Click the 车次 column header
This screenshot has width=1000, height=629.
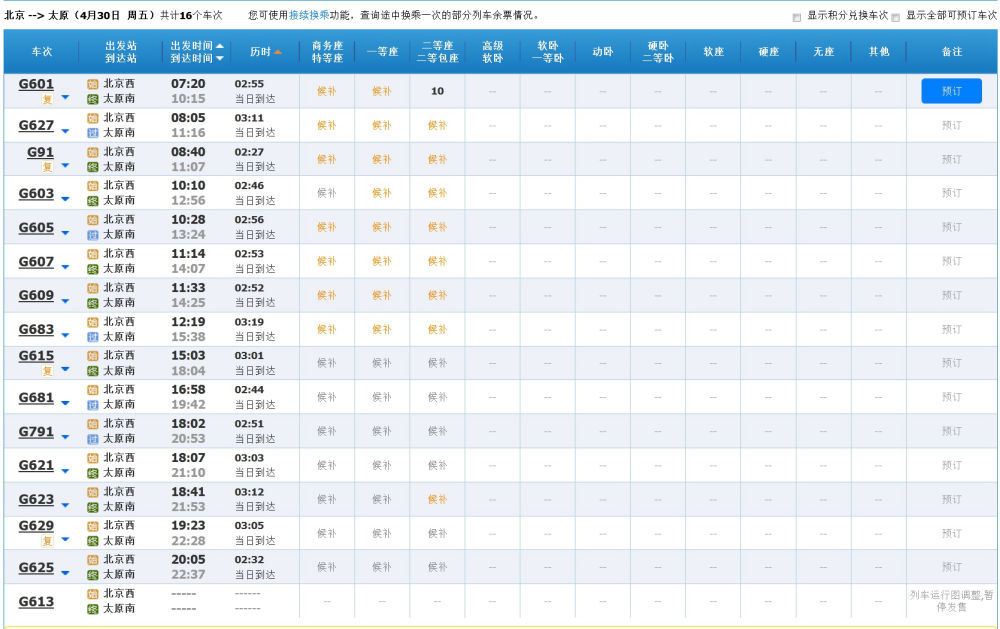pyautogui.click(x=42, y=52)
